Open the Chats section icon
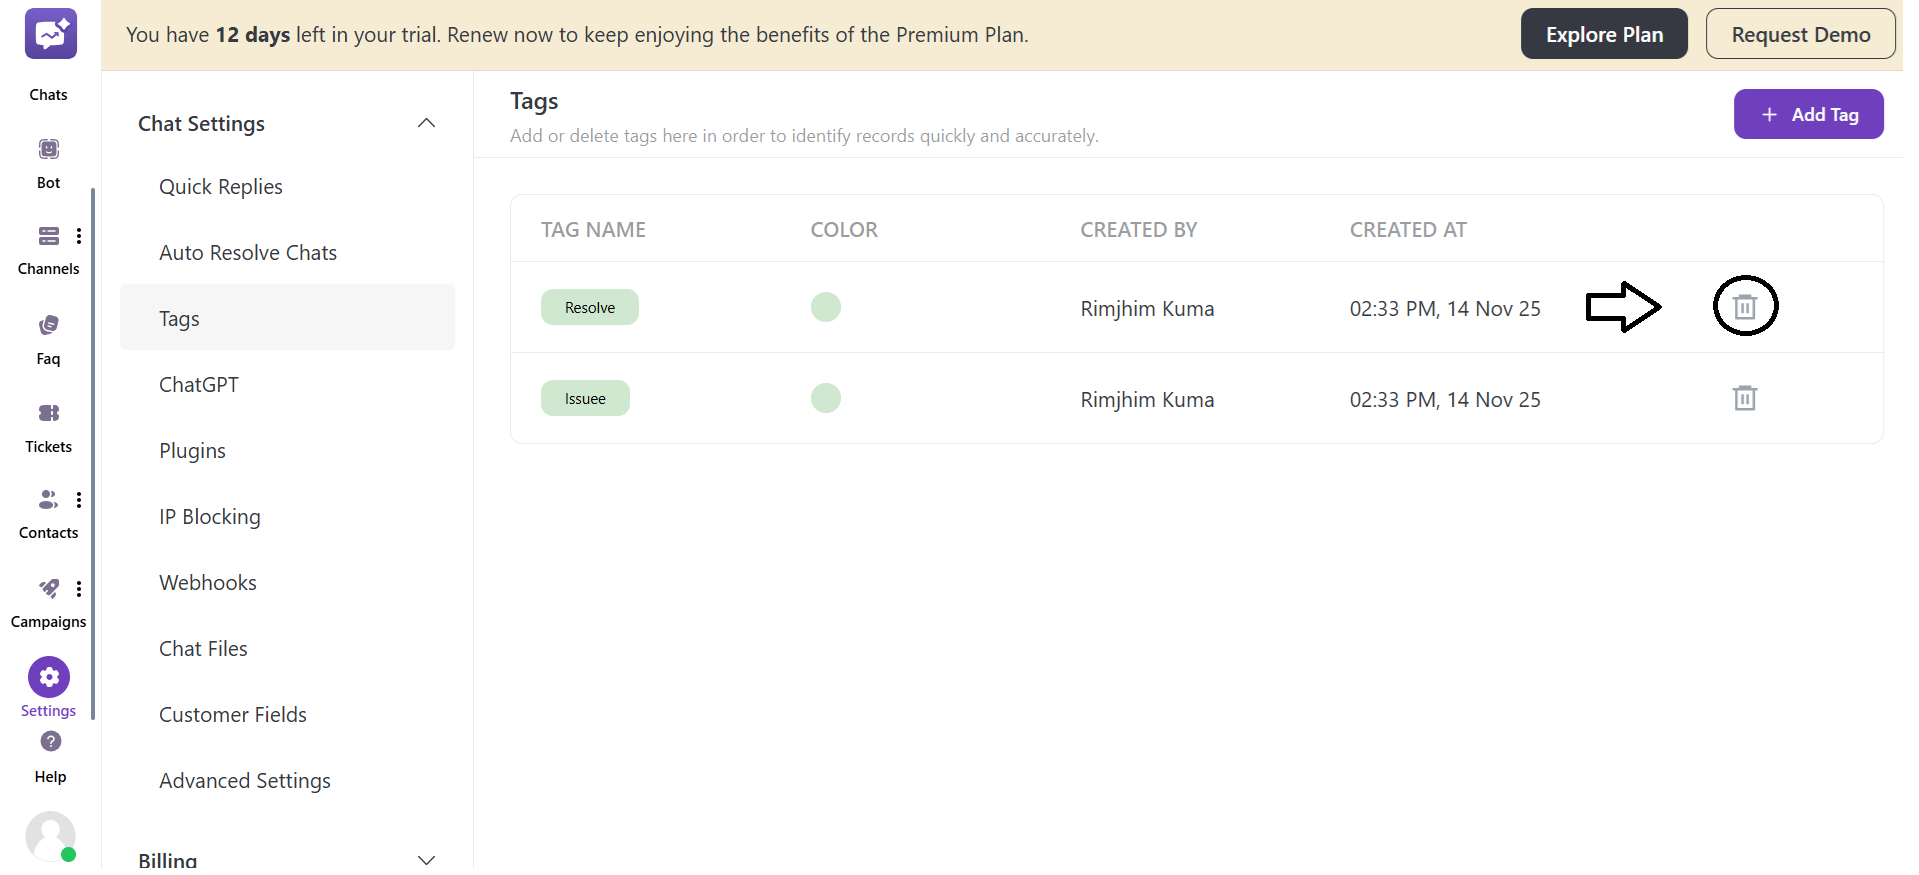1919x875 pixels. (50, 35)
